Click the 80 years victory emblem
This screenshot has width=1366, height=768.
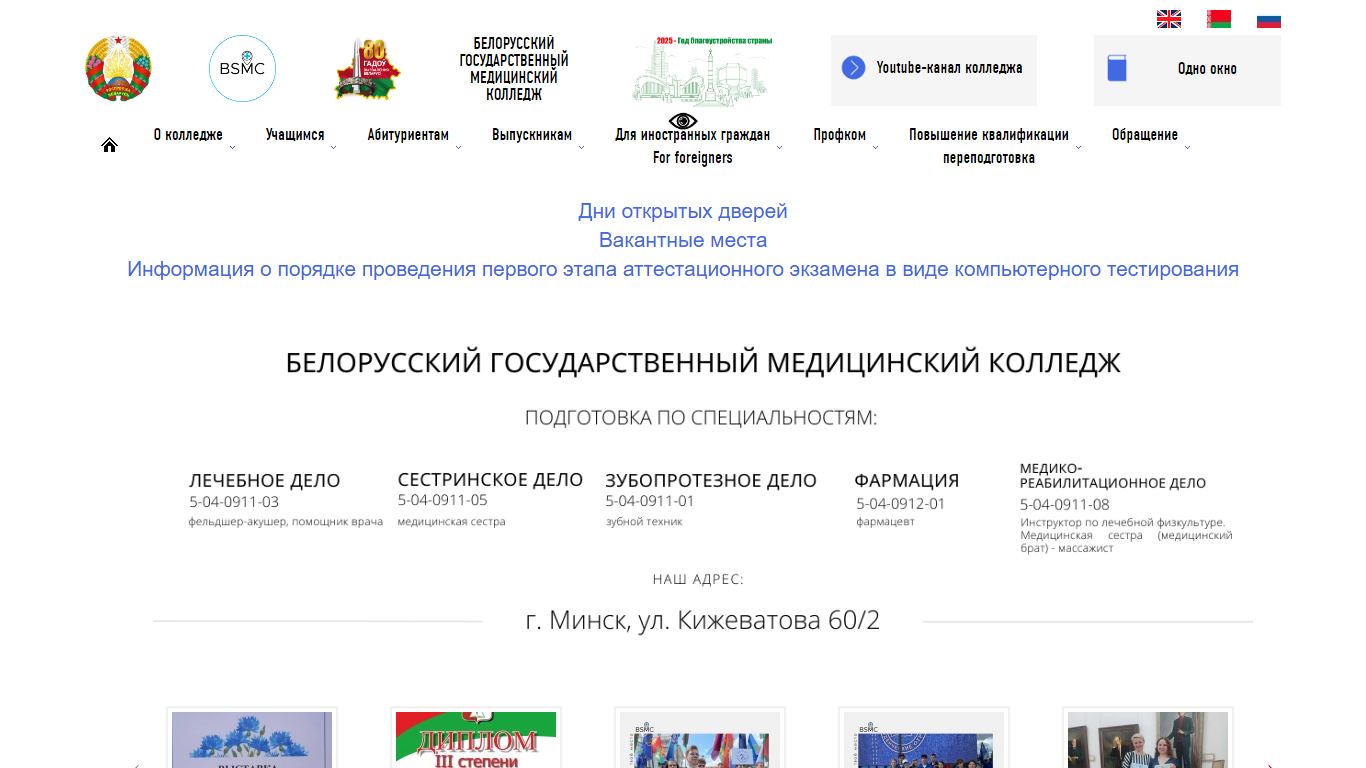point(367,69)
